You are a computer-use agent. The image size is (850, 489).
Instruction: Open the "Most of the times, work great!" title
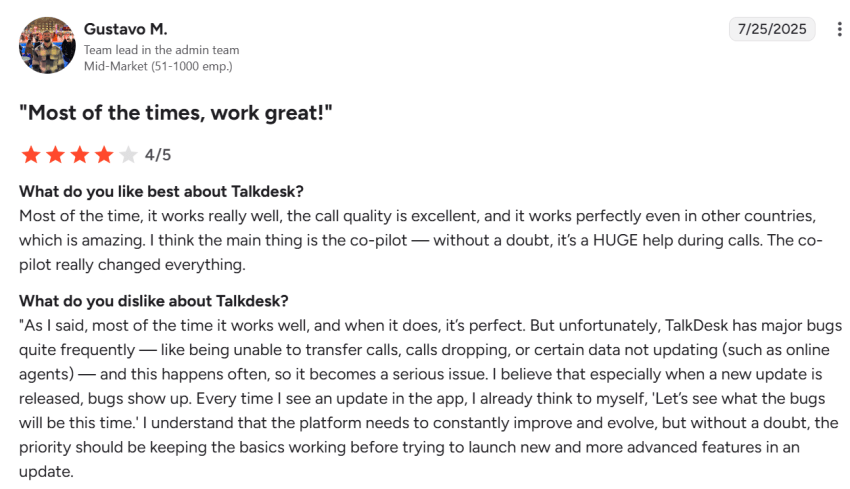pyautogui.click(x=175, y=112)
